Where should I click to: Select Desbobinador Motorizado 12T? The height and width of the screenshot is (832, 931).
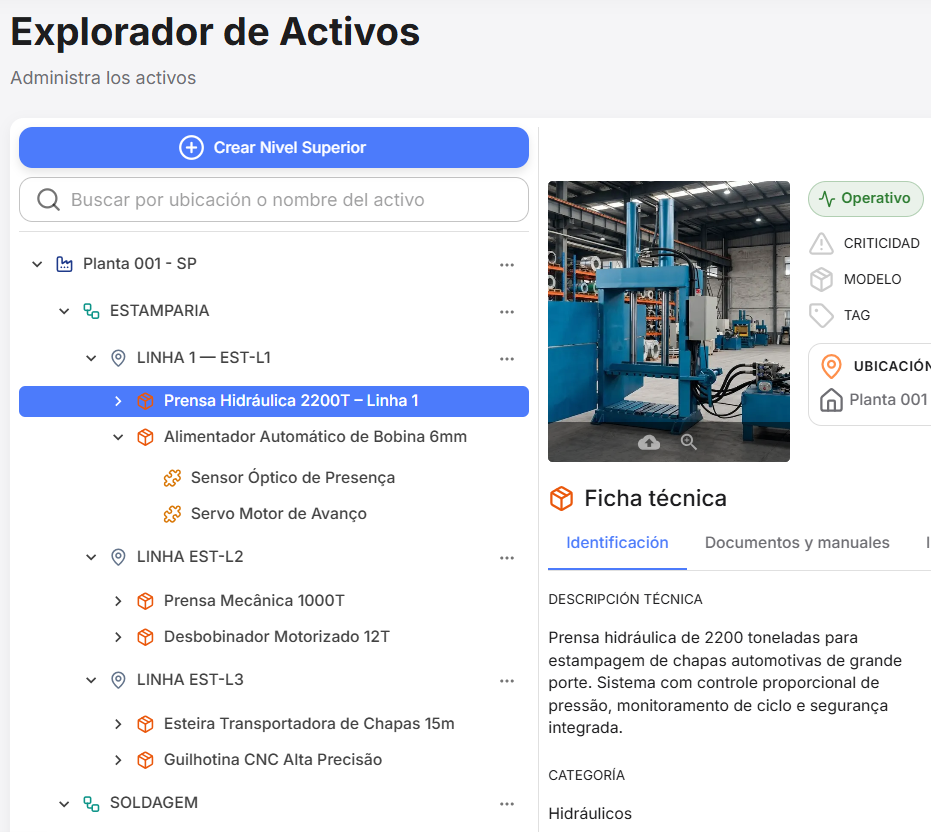pos(277,637)
